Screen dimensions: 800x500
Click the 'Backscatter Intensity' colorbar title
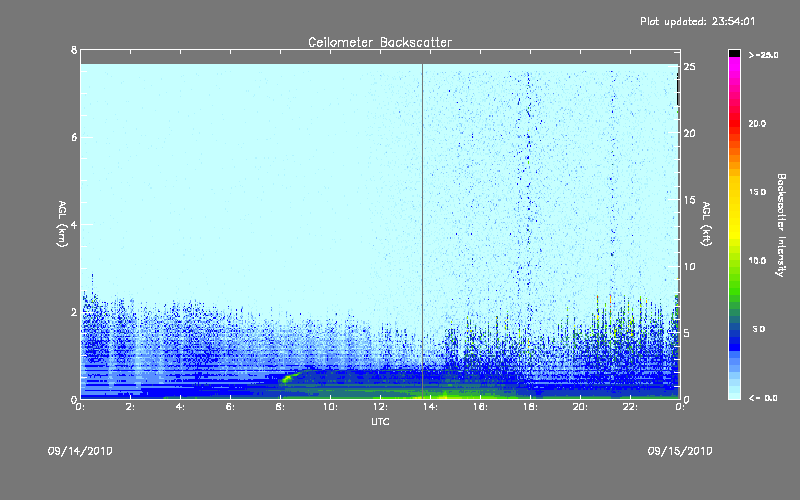[781, 225]
